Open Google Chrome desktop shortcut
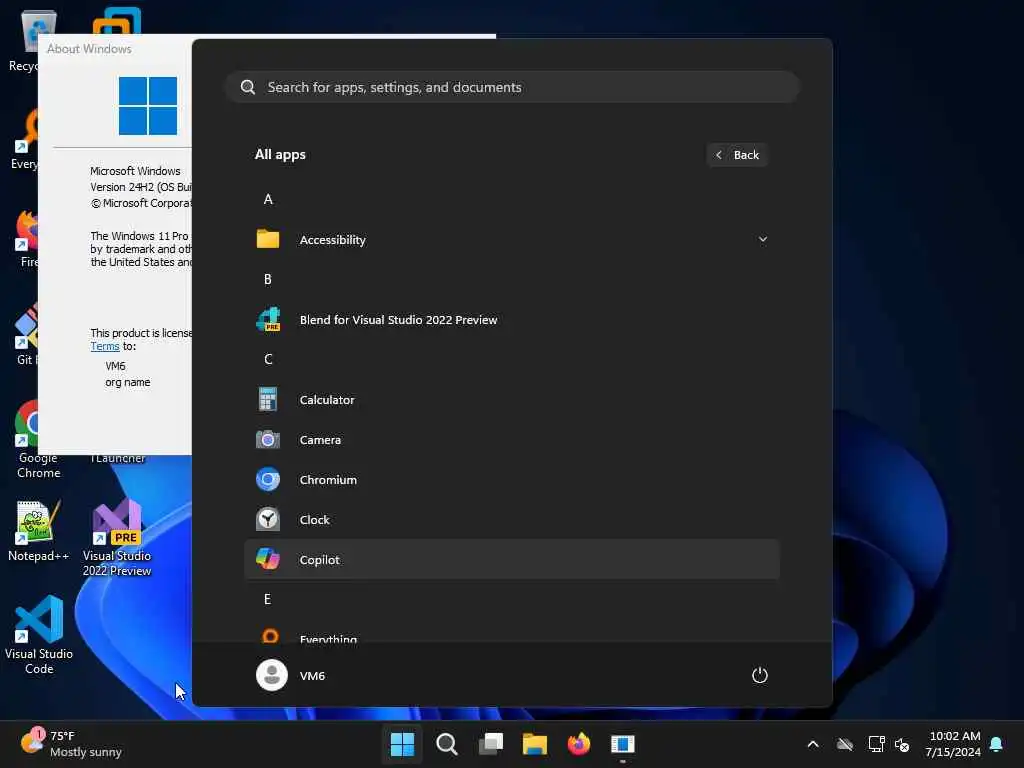The image size is (1024, 768). [26, 440]
